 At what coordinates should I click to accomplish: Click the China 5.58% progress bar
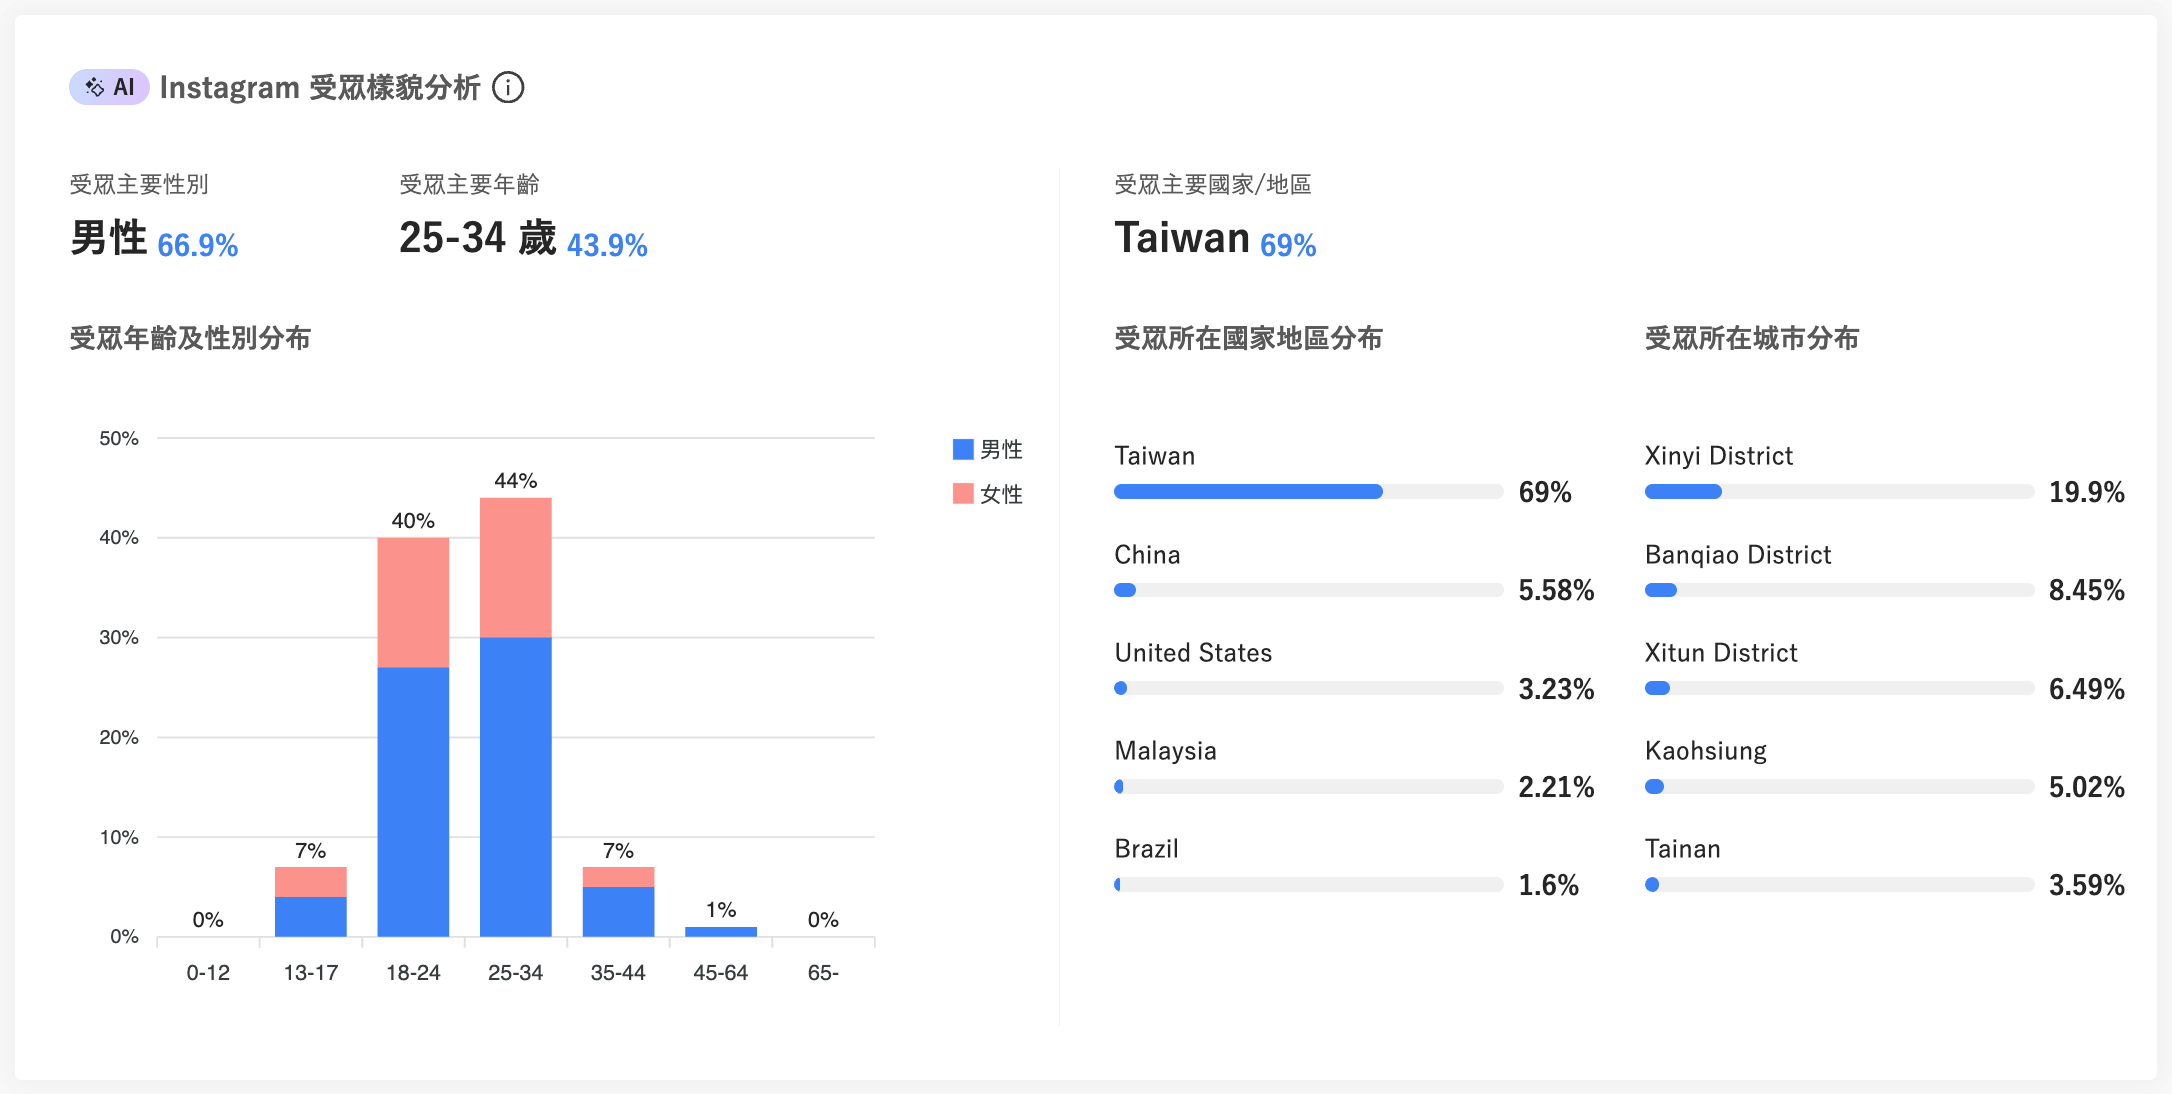tap(1309, 590)
